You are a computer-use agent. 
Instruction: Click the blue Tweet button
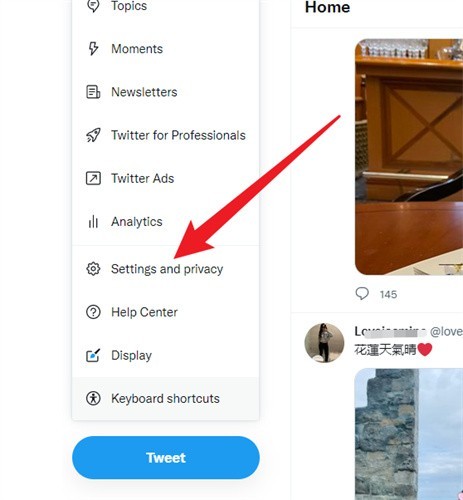pyautogui.click(x=166, y=458)
